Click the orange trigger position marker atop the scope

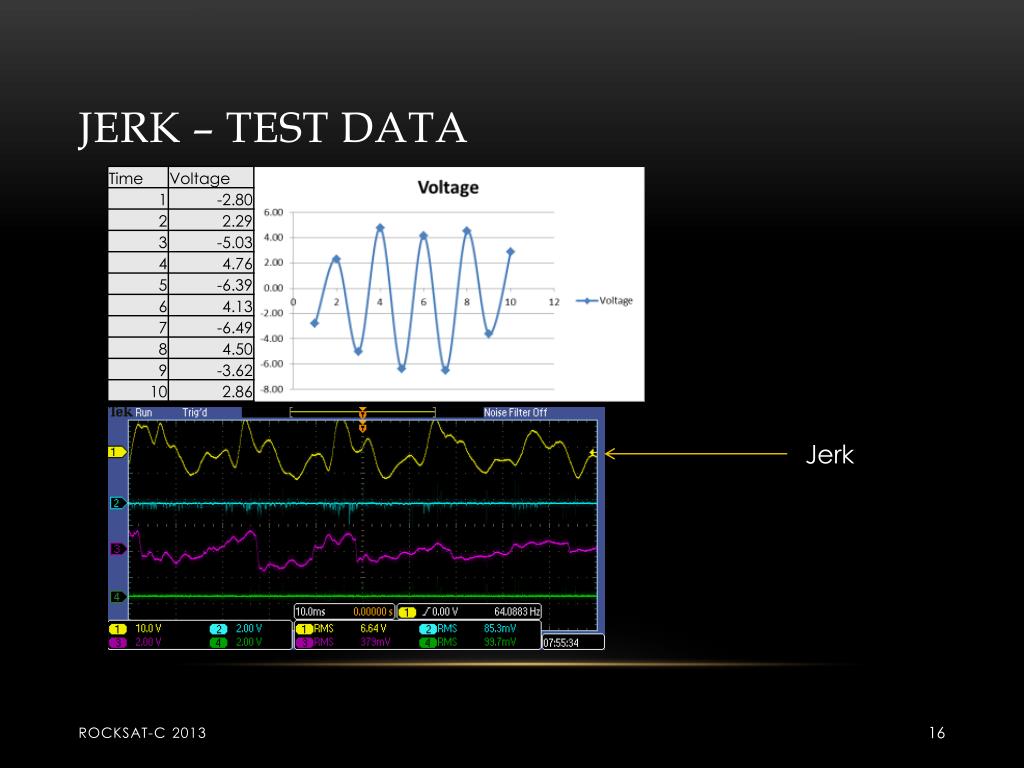[x=362, y=413]
